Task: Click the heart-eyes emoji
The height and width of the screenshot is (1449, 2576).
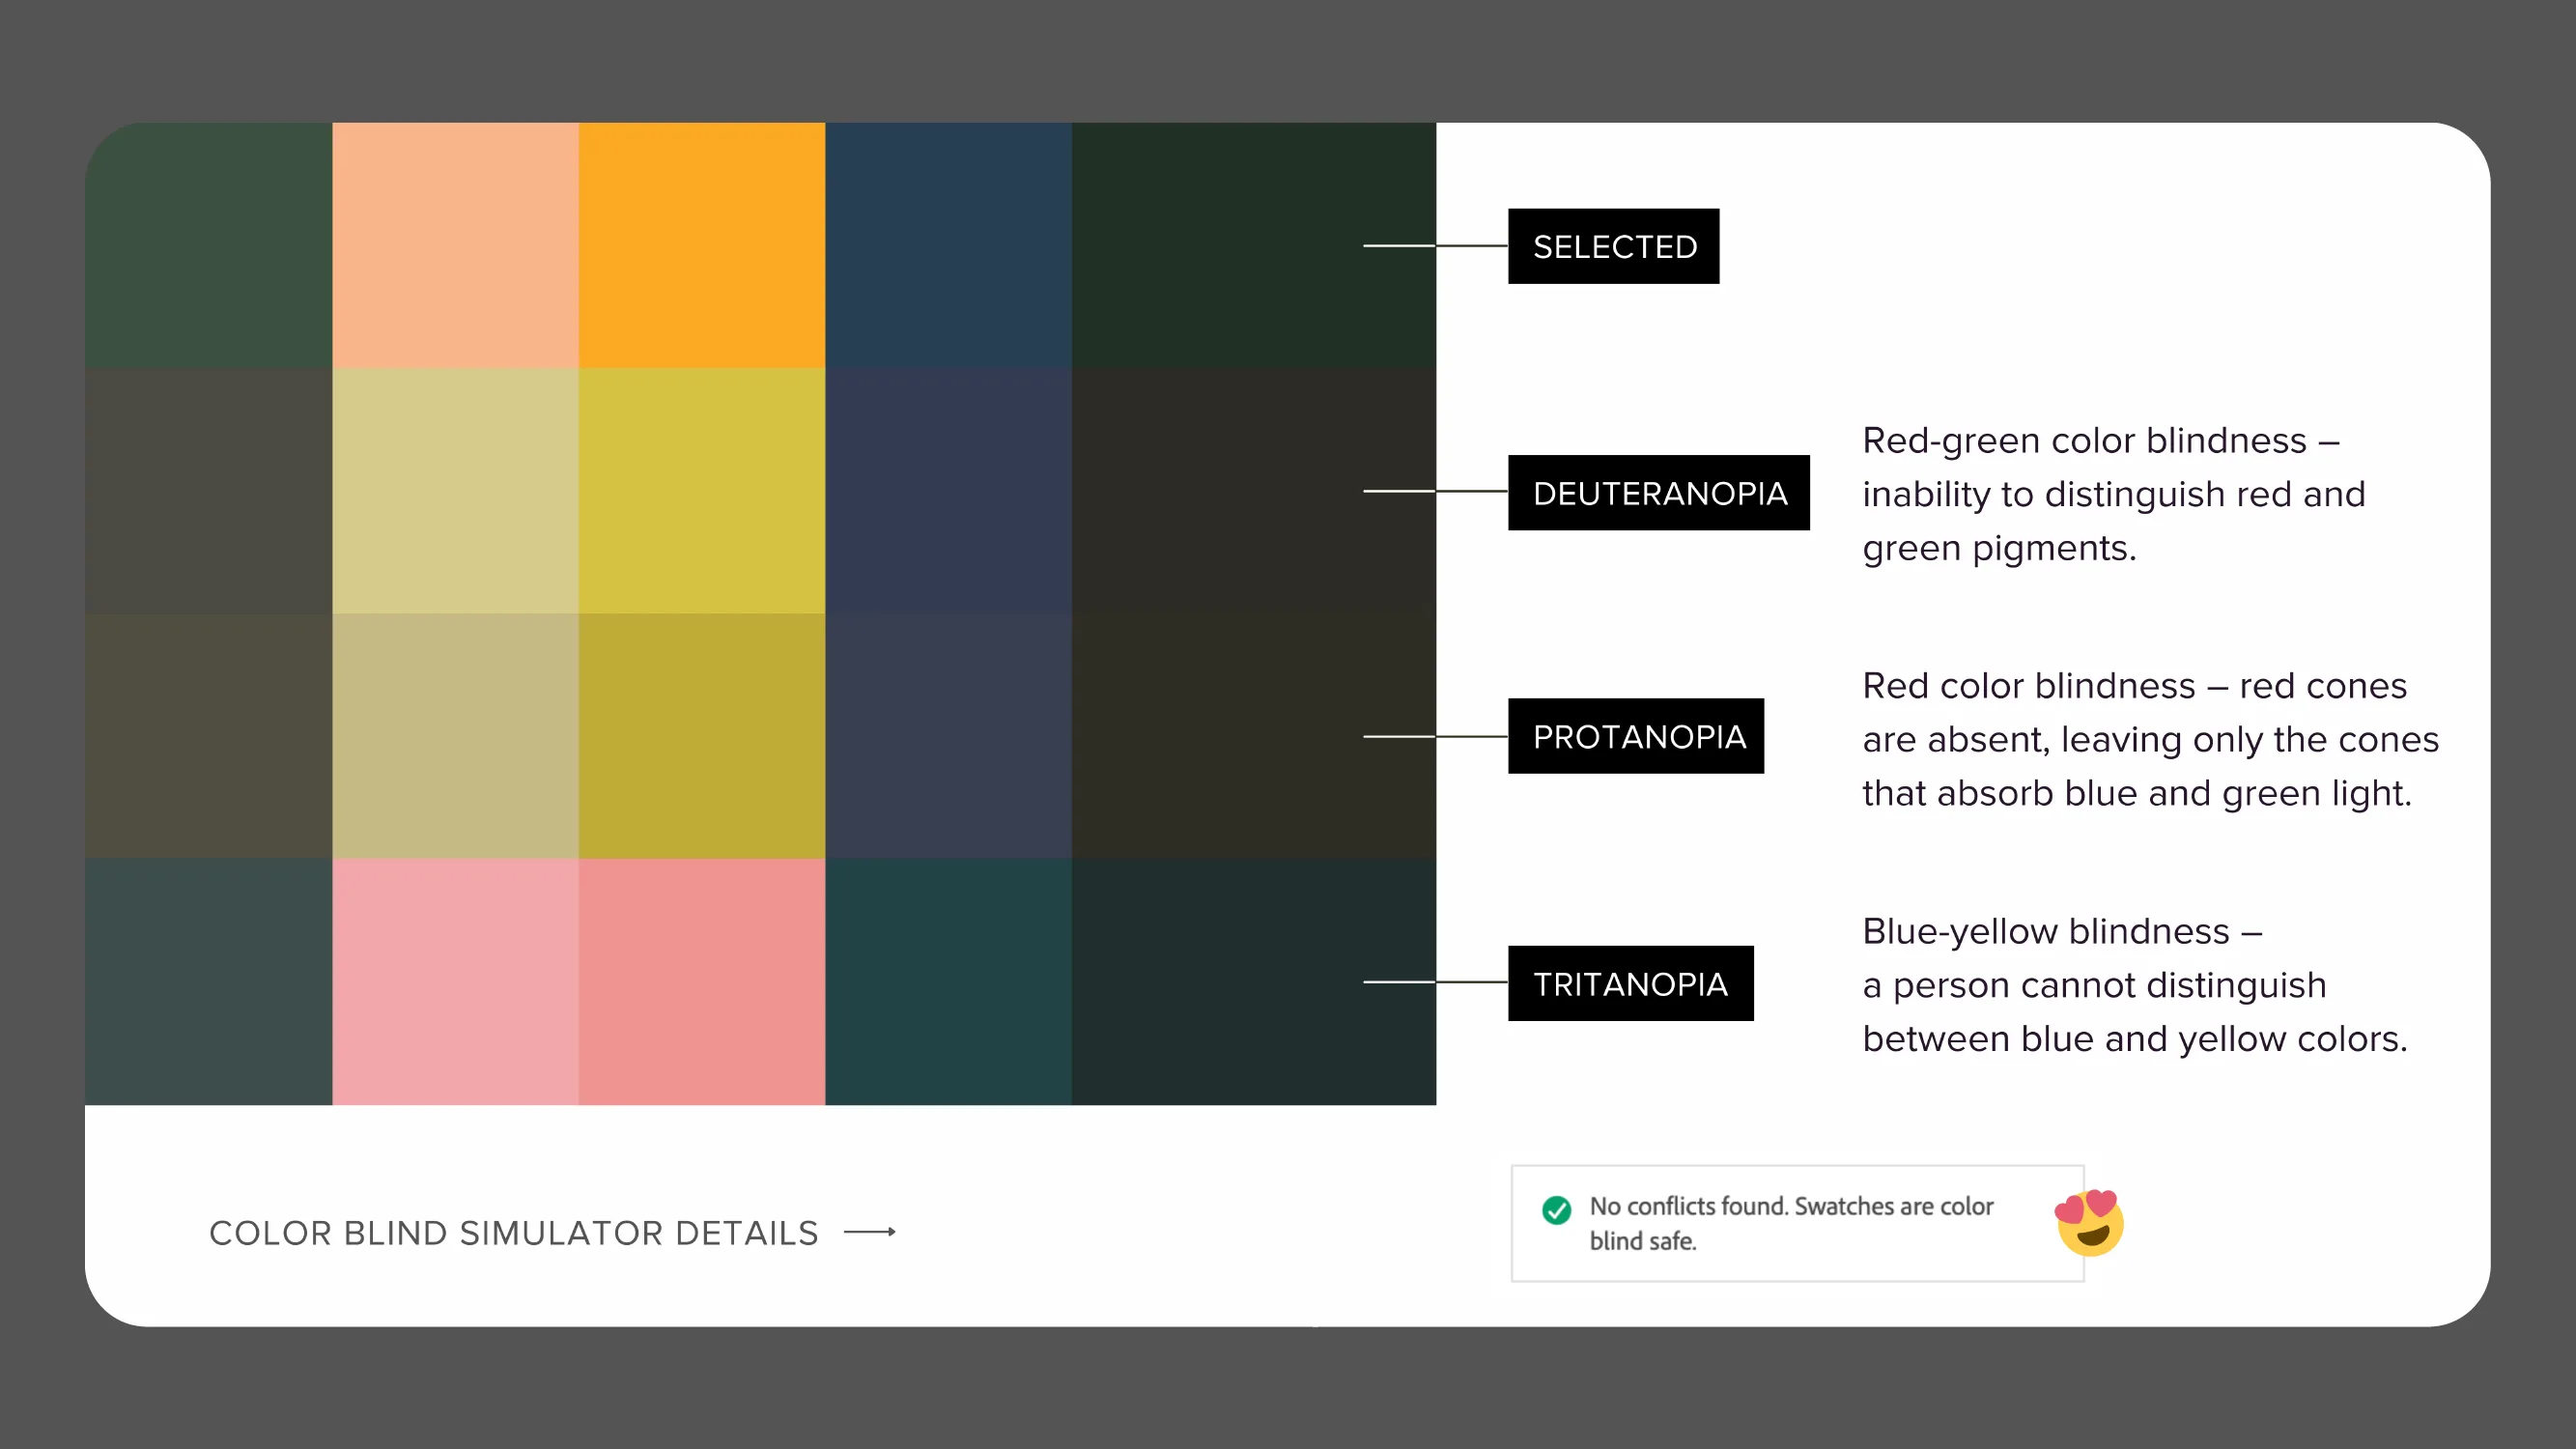Action: click(2089, 1222)
